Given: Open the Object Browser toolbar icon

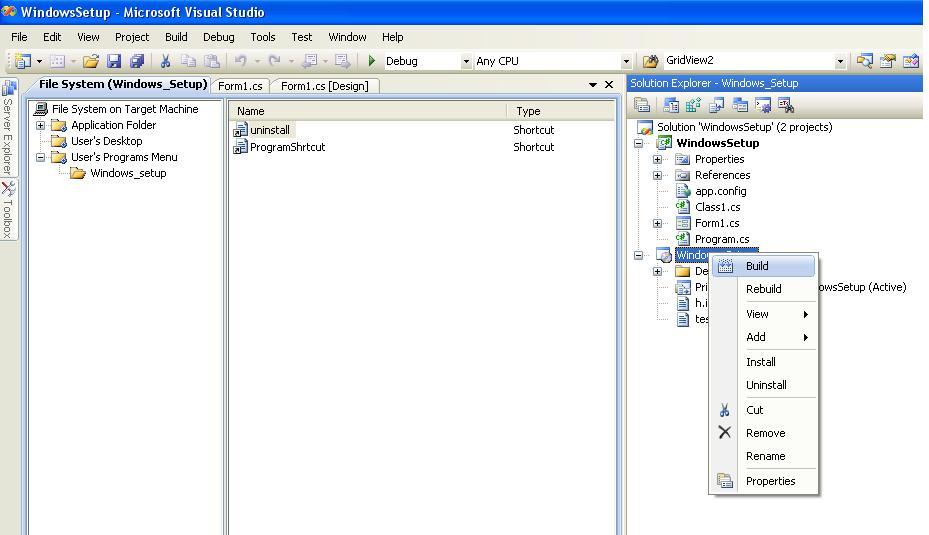Looking at the screenshot, I should [x=911, y=60].
